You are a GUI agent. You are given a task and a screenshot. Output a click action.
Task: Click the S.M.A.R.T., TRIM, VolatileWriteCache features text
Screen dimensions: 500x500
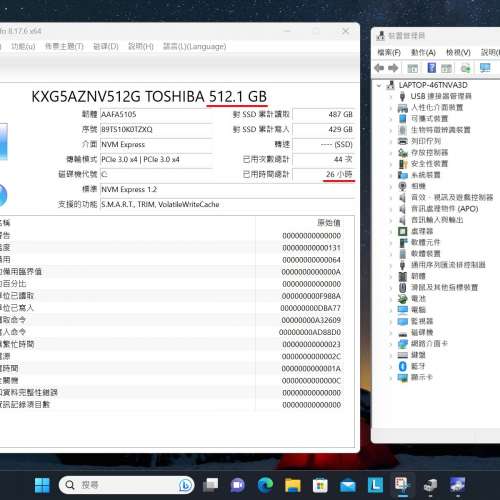click(x=160, y=204)
